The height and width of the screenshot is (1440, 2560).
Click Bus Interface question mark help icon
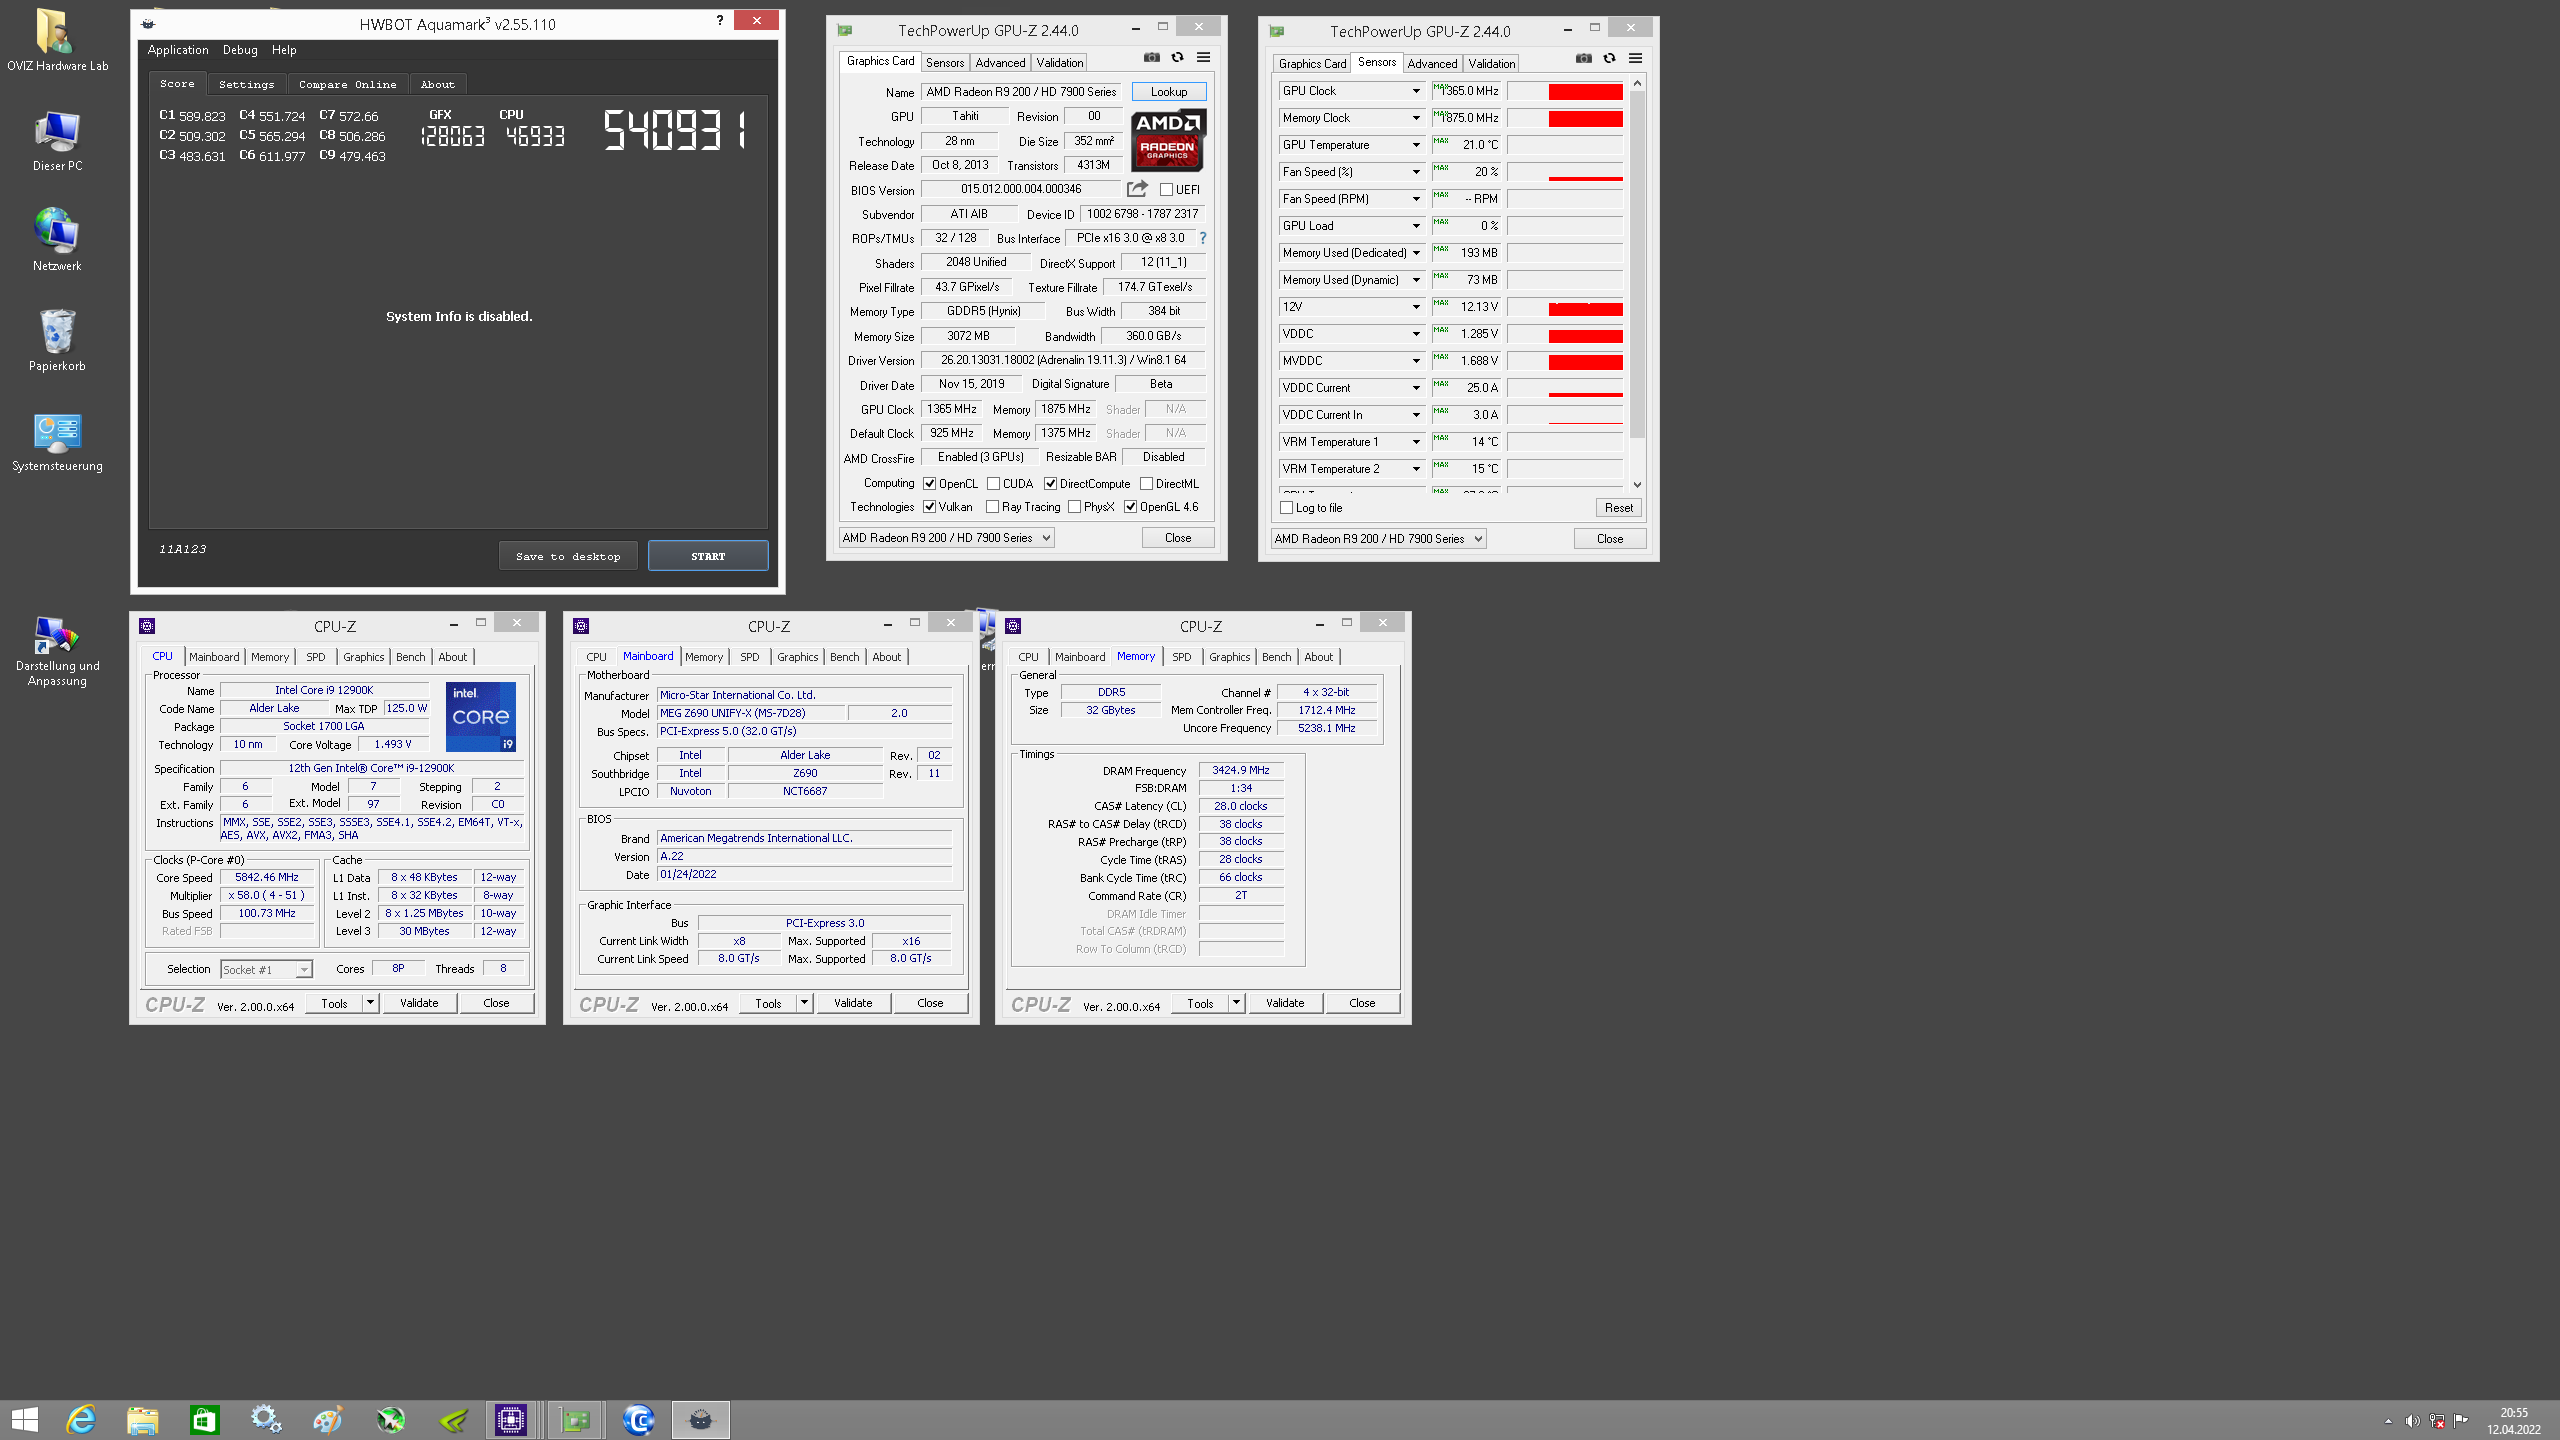point(1203,238)
